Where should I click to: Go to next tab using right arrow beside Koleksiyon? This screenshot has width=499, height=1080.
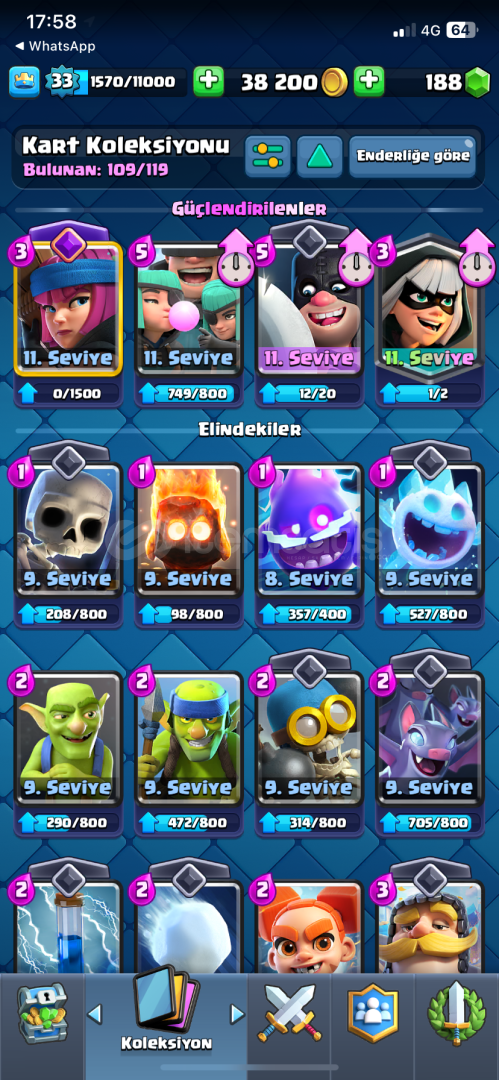[x=237, y=1013]
